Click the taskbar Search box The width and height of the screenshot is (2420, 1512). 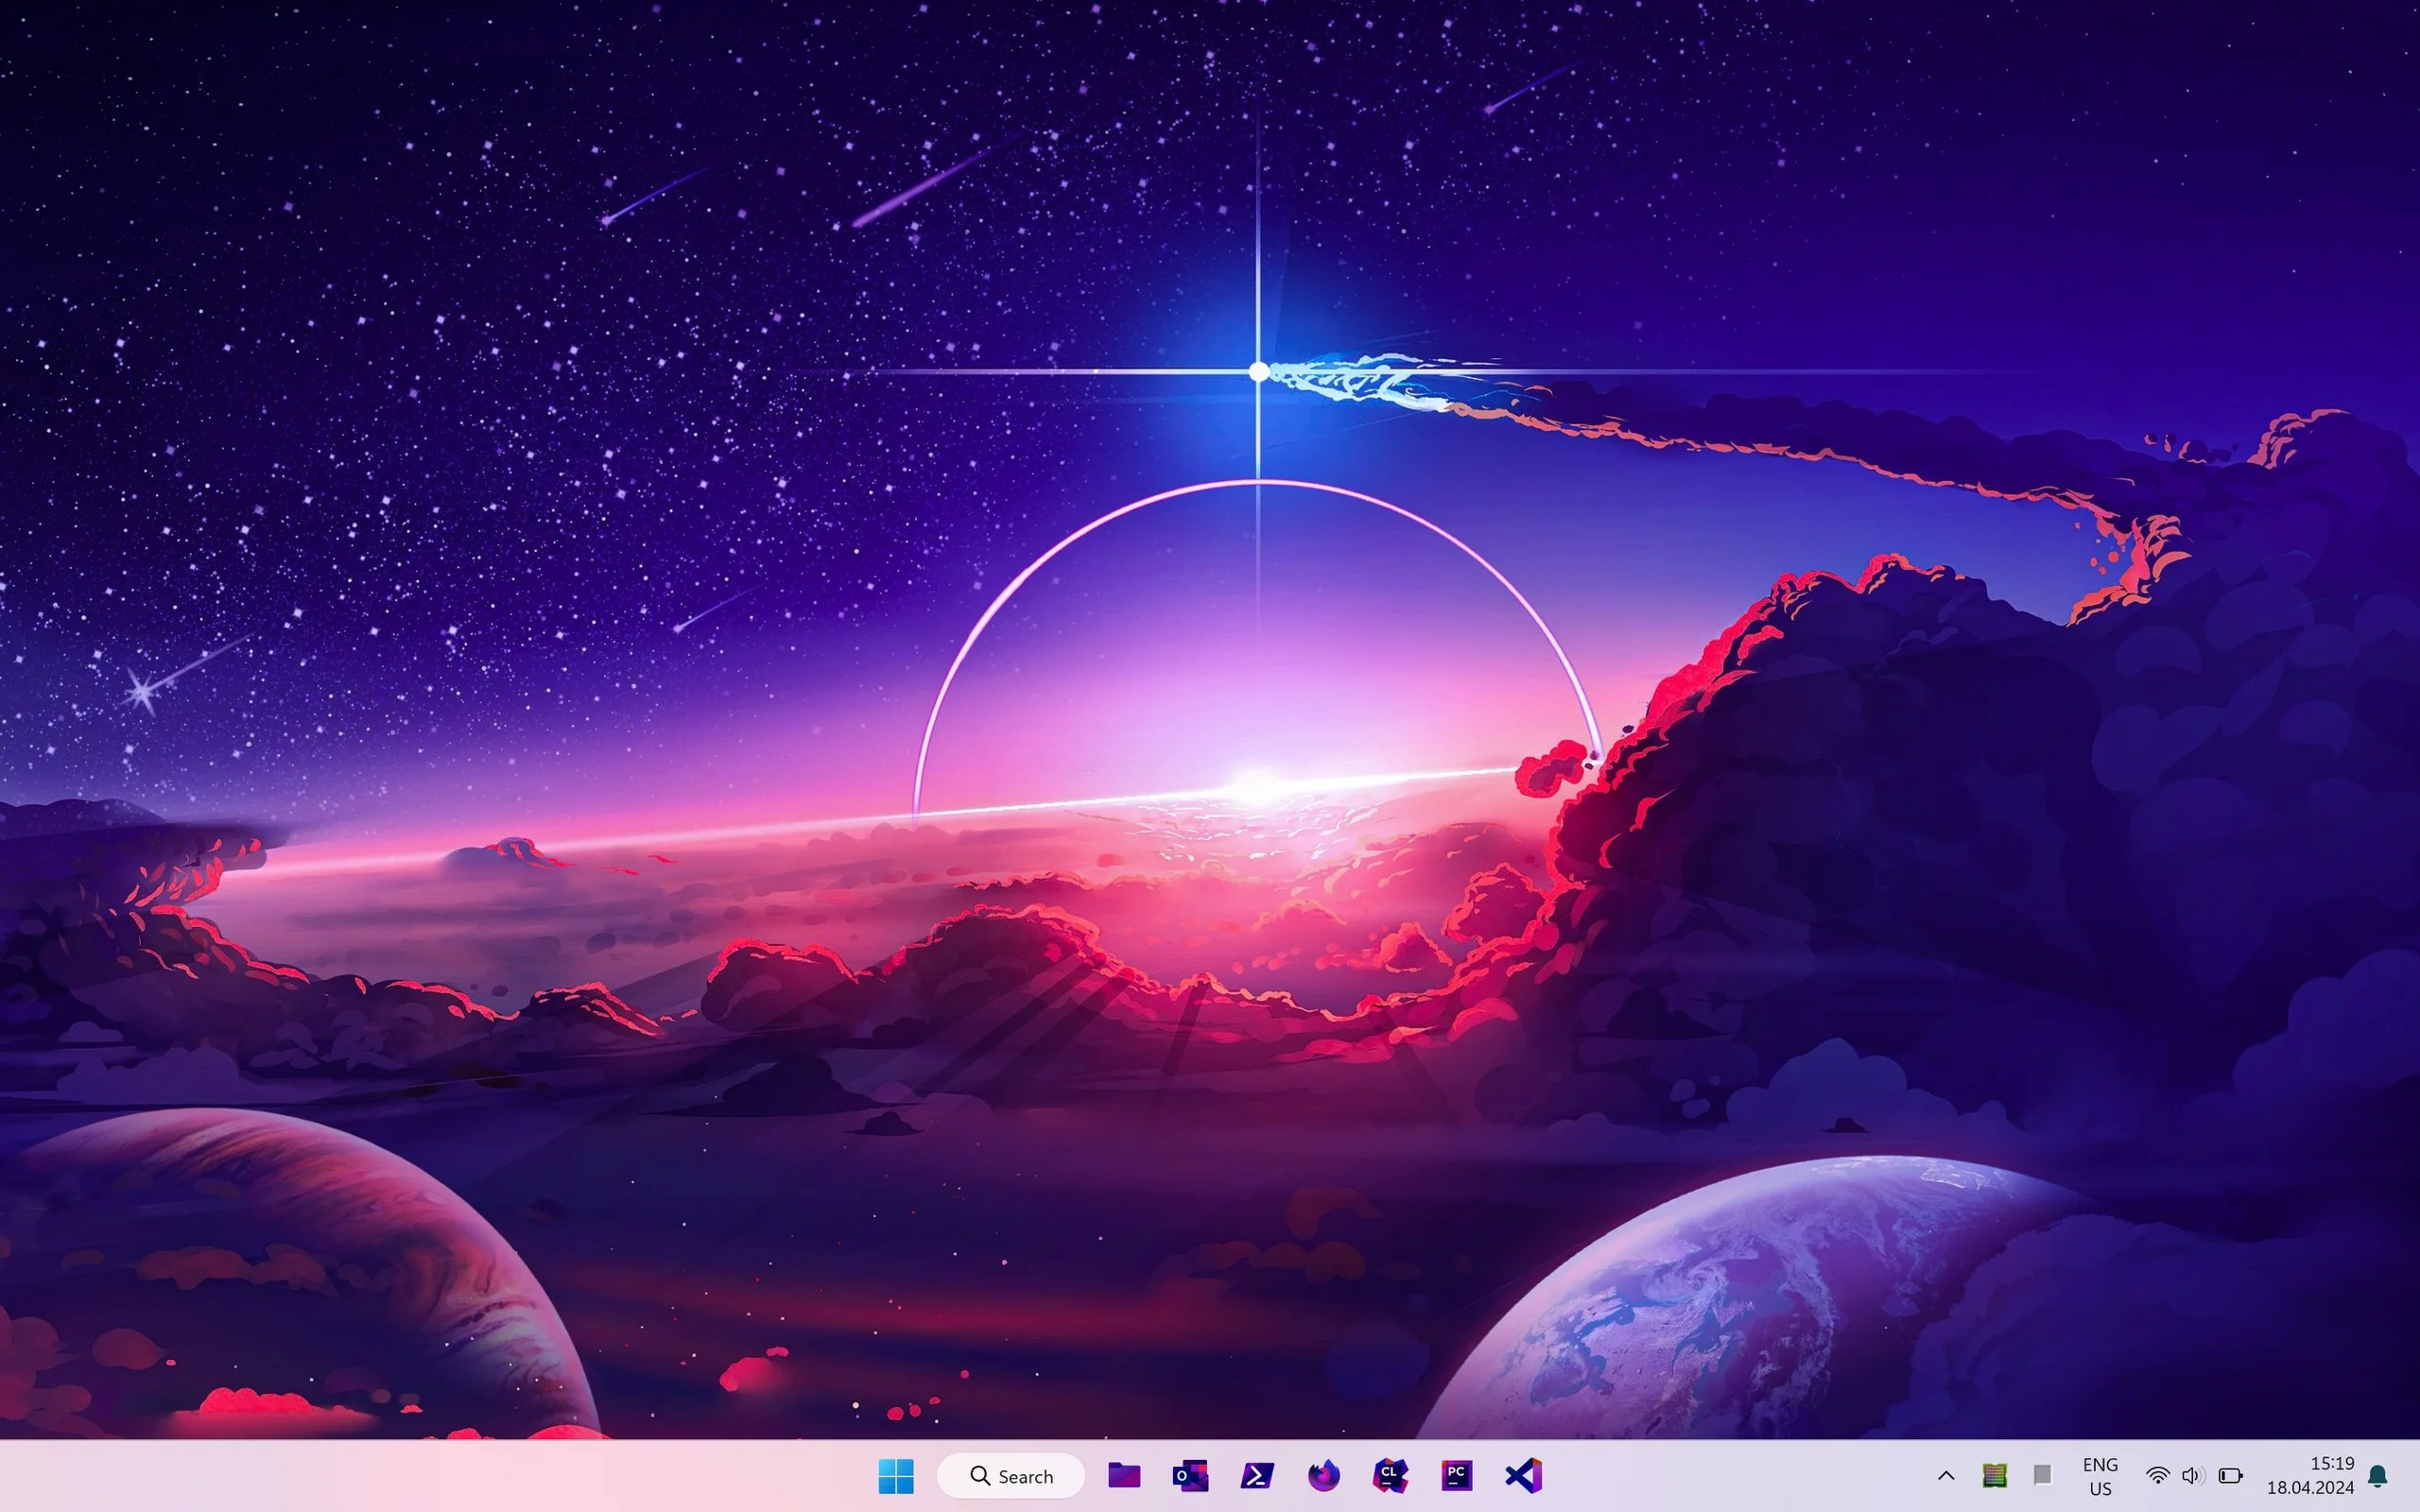[x=1011, y=1476]
